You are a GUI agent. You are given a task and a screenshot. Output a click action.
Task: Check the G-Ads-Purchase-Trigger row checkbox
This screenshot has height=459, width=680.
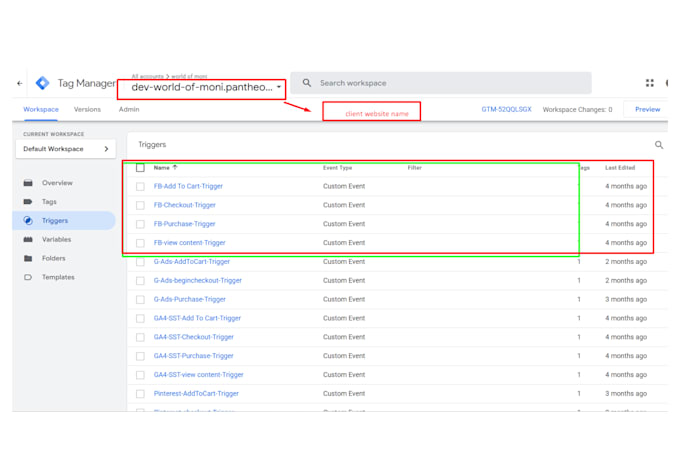140,300
